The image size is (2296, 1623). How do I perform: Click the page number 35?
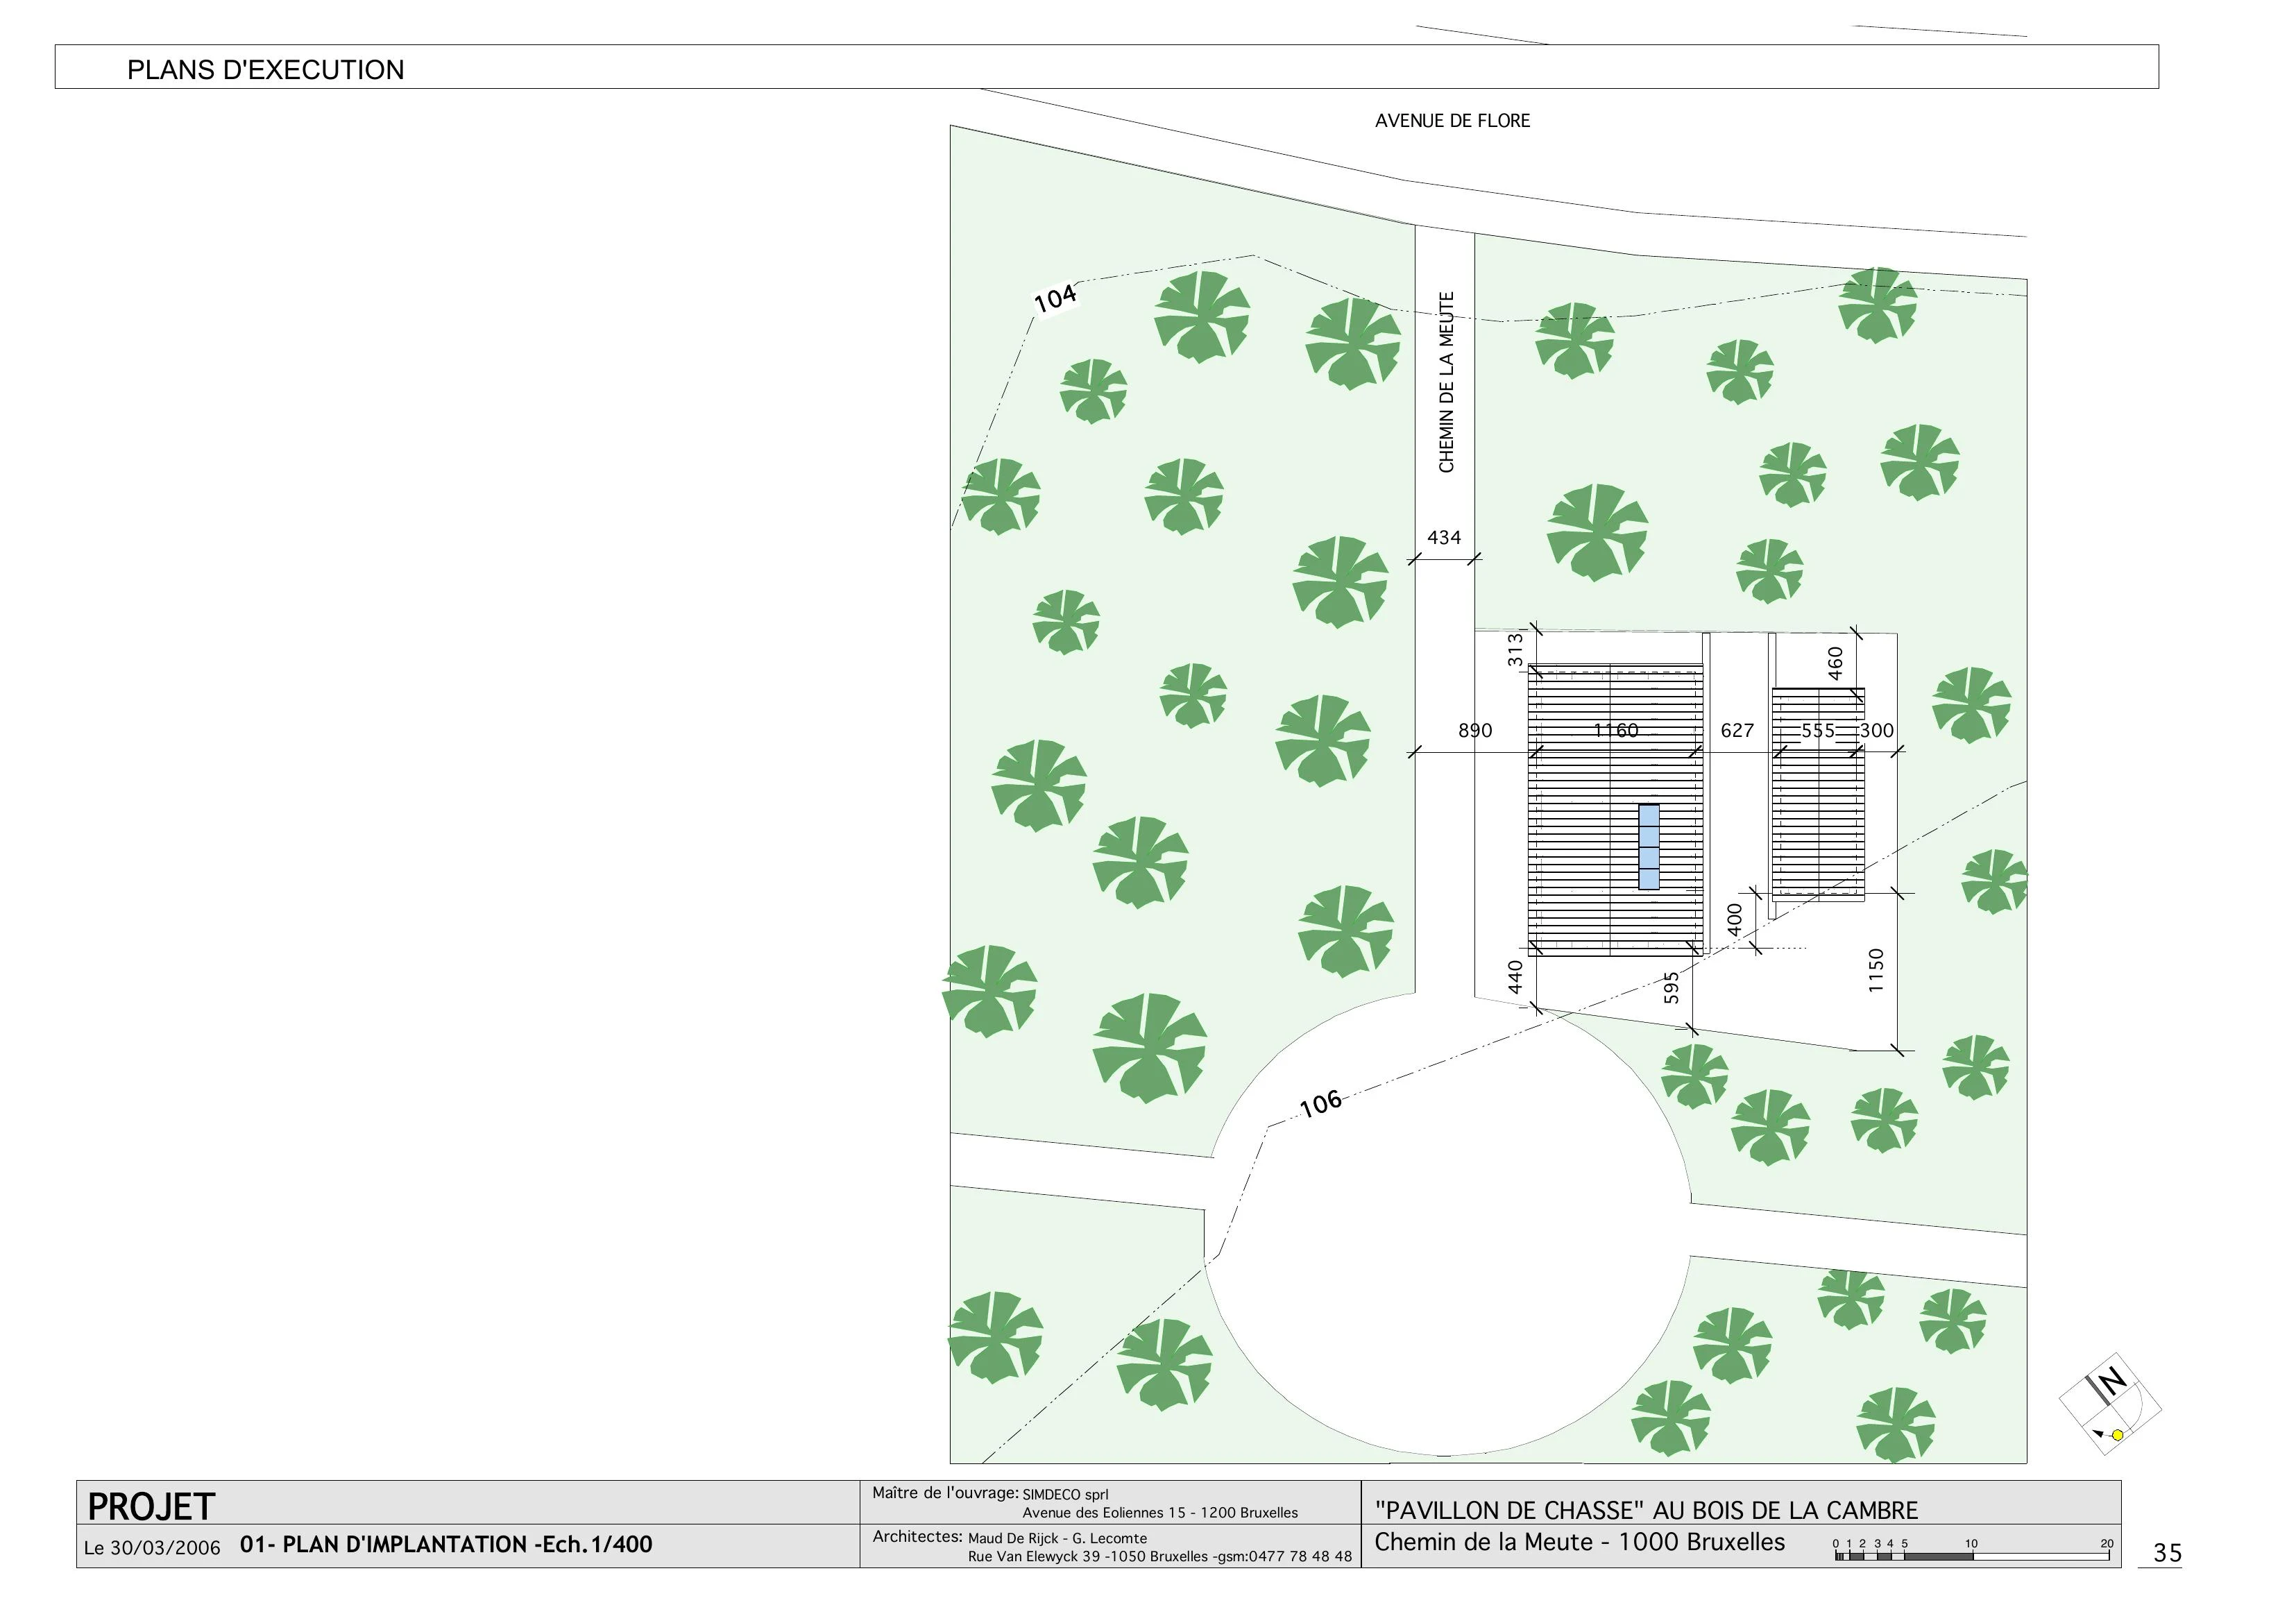pyautogui.click(x=2168, y=1553)
